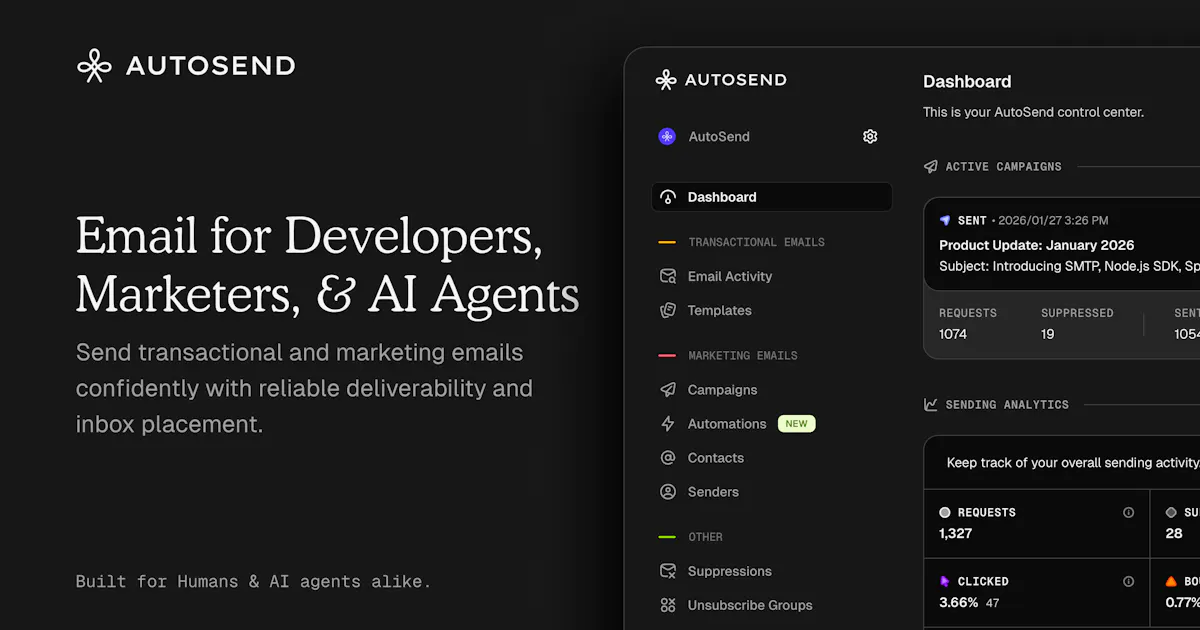The height and width of the screenshot is (630, 1200).
Task: Open the Dashboard menu item
Action: 772,197
